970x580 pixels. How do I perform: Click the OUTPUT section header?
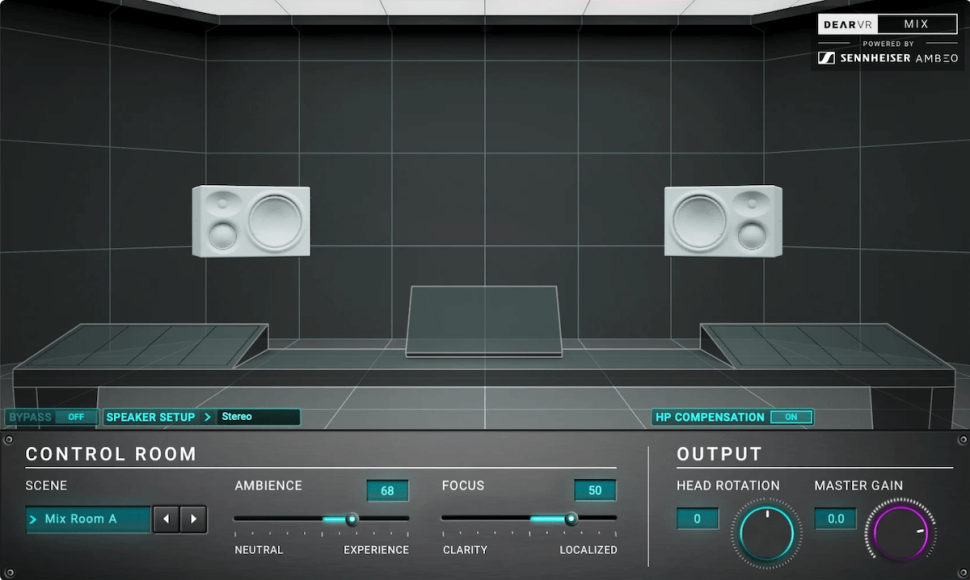(719, 454)
